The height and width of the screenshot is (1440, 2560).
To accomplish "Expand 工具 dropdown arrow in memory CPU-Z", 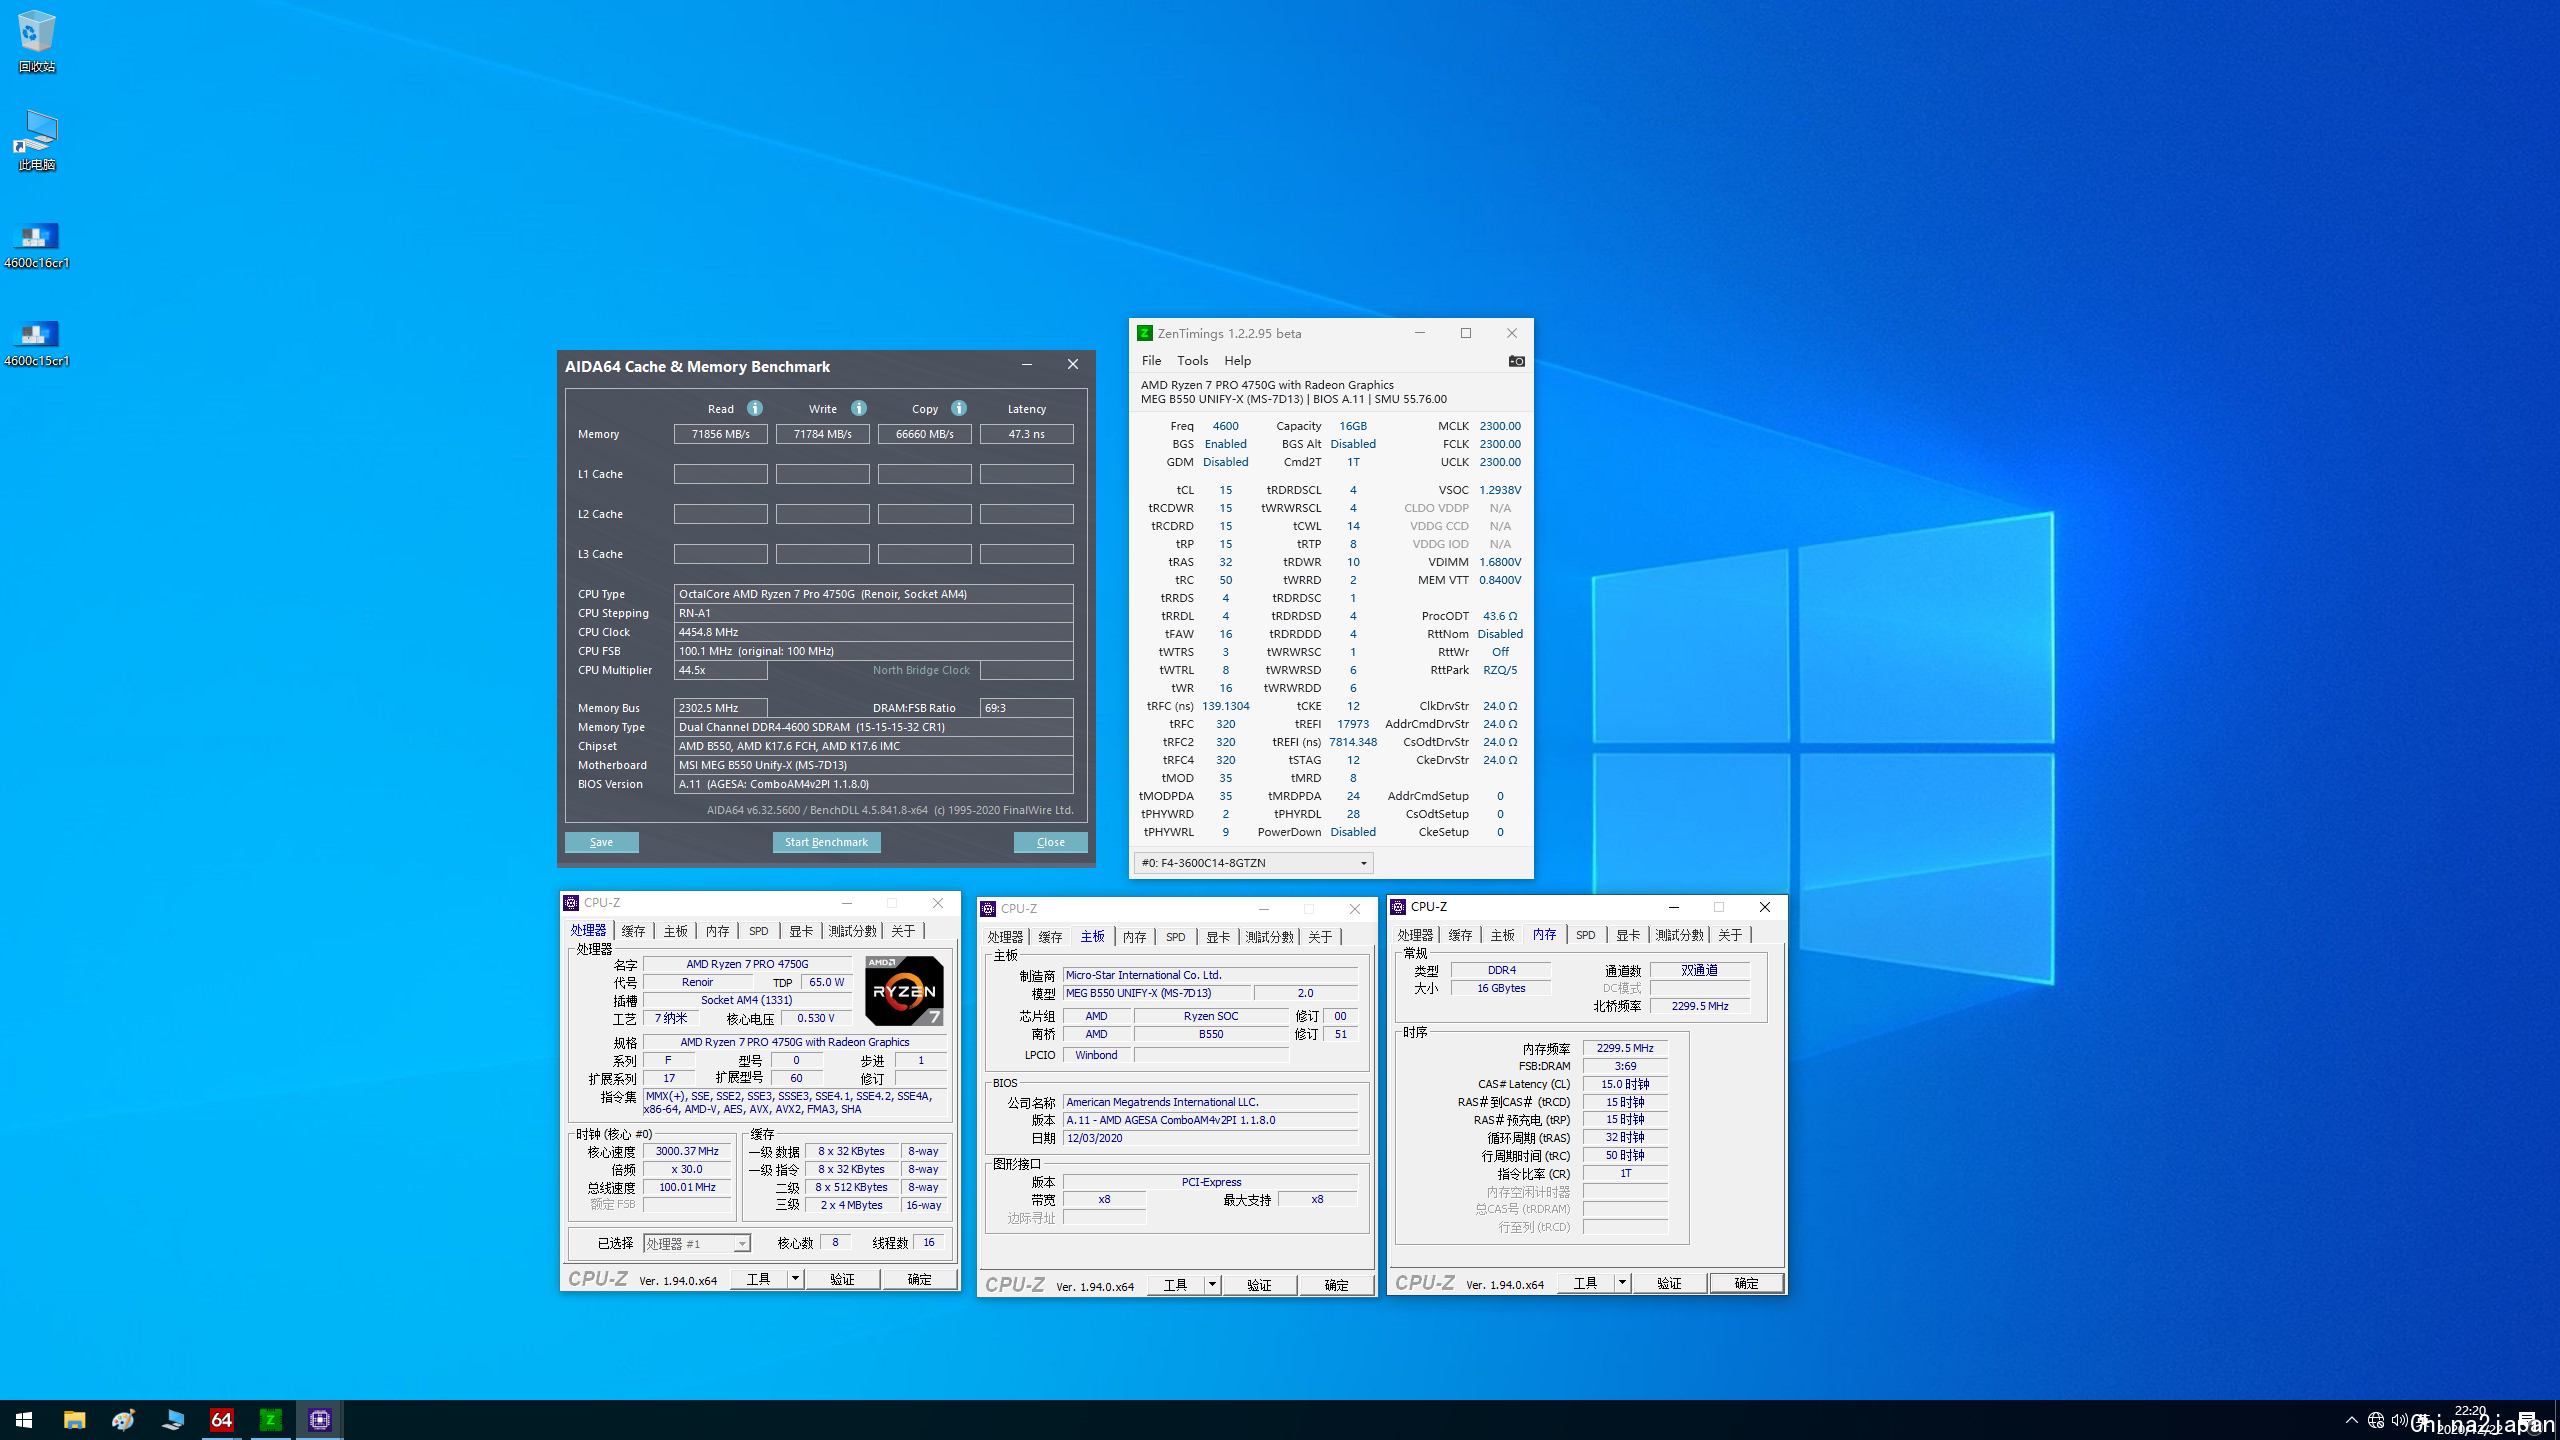I will click(x=1622, y=1283).
